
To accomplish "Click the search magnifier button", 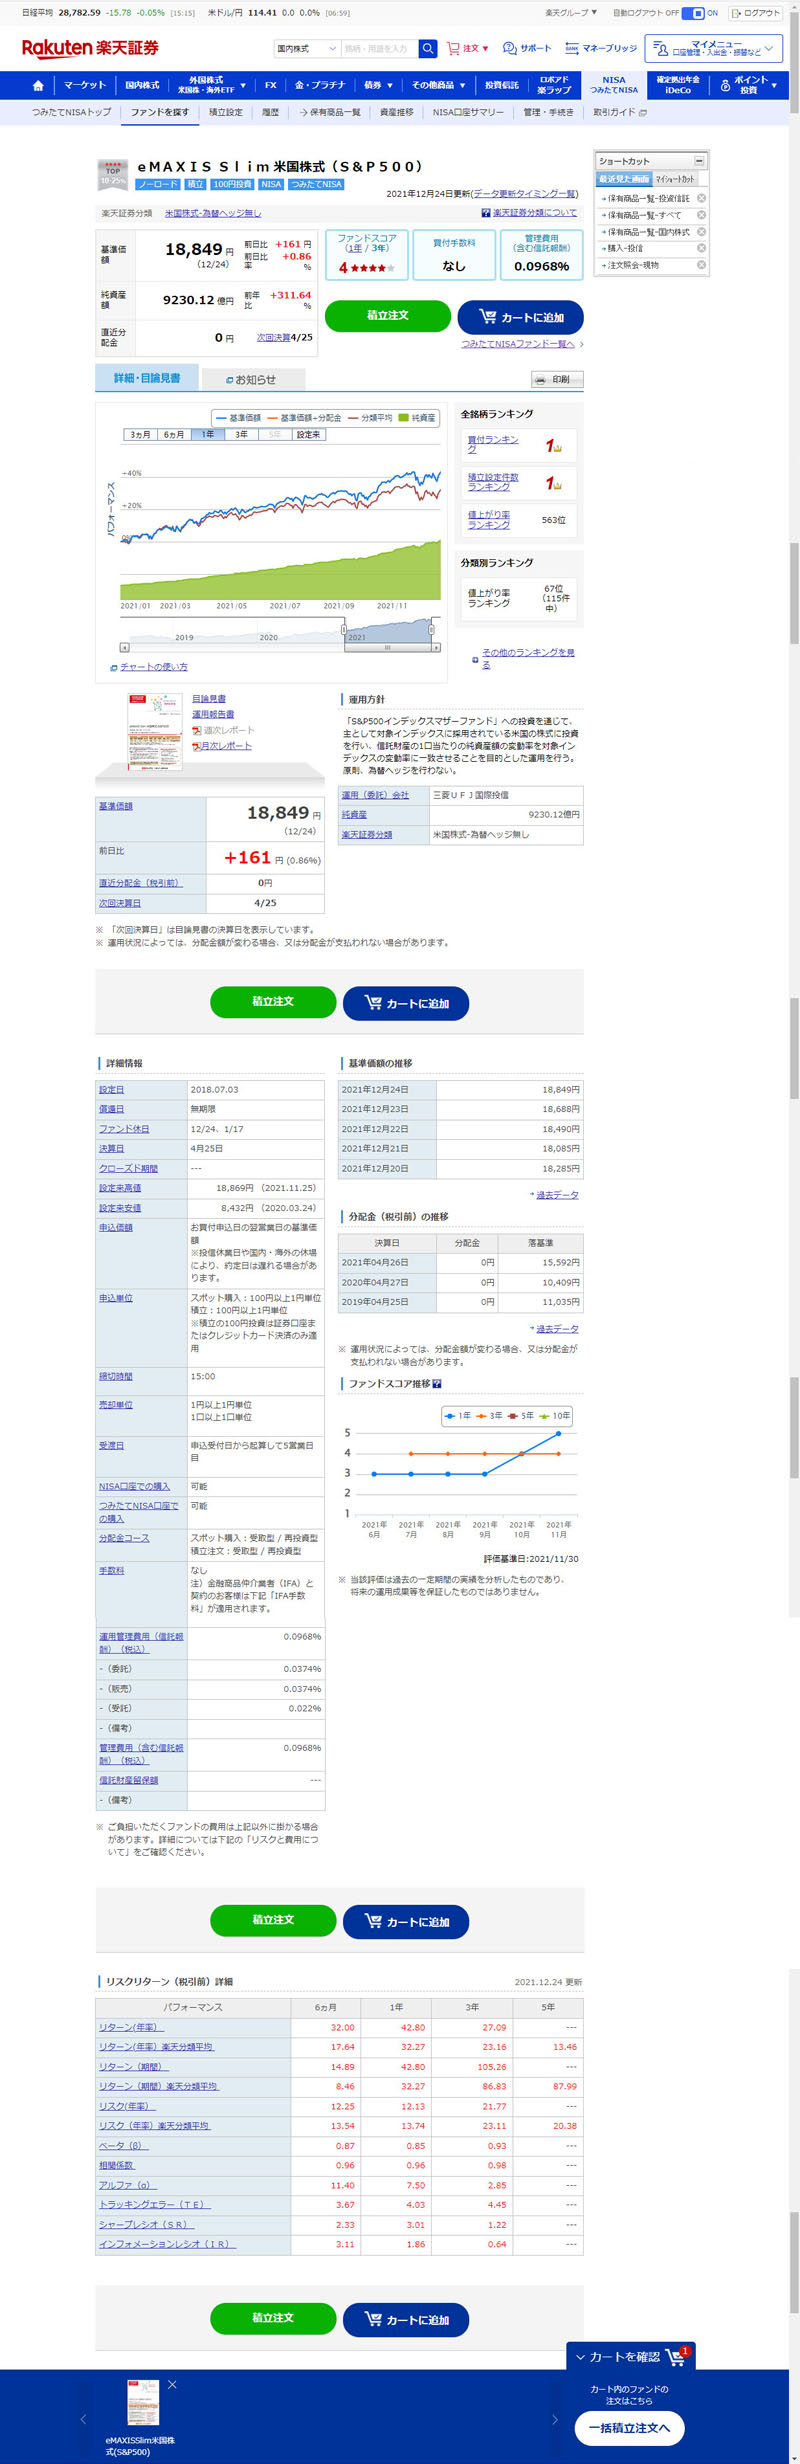I will [x=428, y=48].
